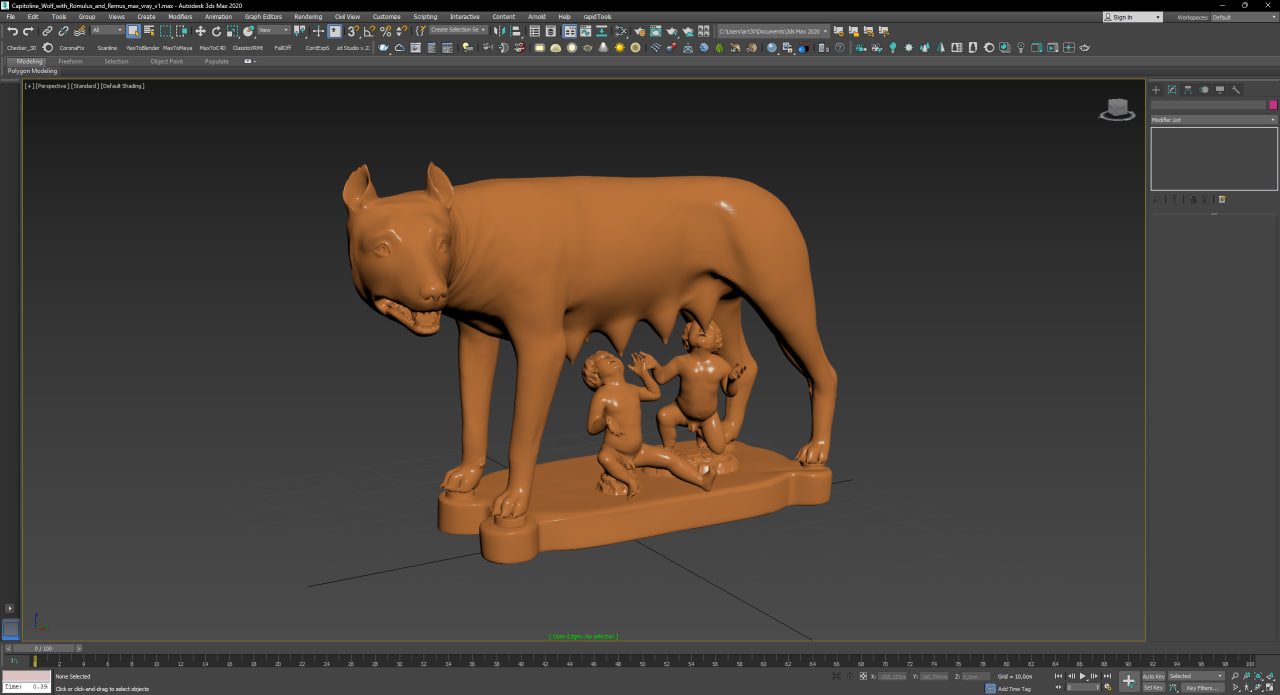Viewport: 1280px width, 695px height.
Task: Open the Motion tab in command panel
Action: 1204,89
